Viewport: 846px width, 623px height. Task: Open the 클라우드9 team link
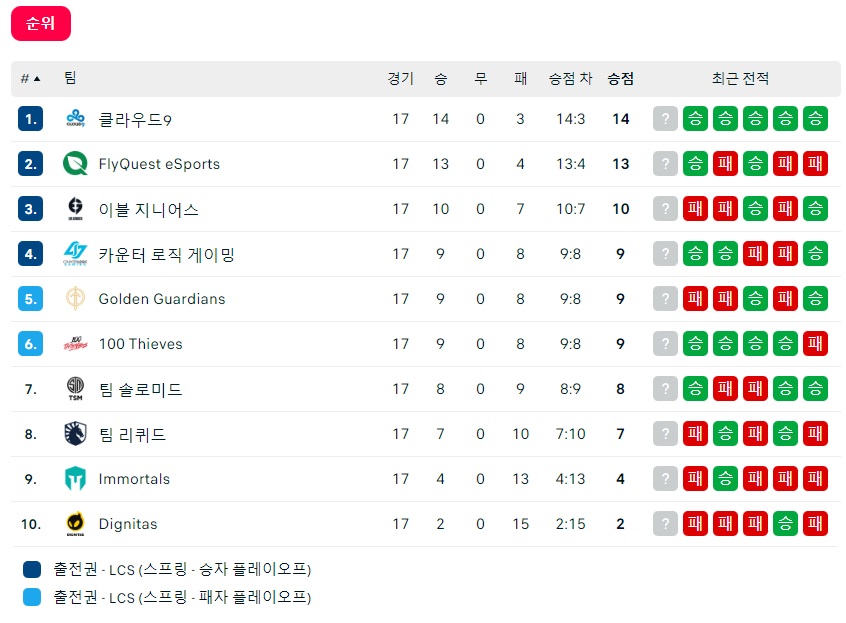pos(135,119)
